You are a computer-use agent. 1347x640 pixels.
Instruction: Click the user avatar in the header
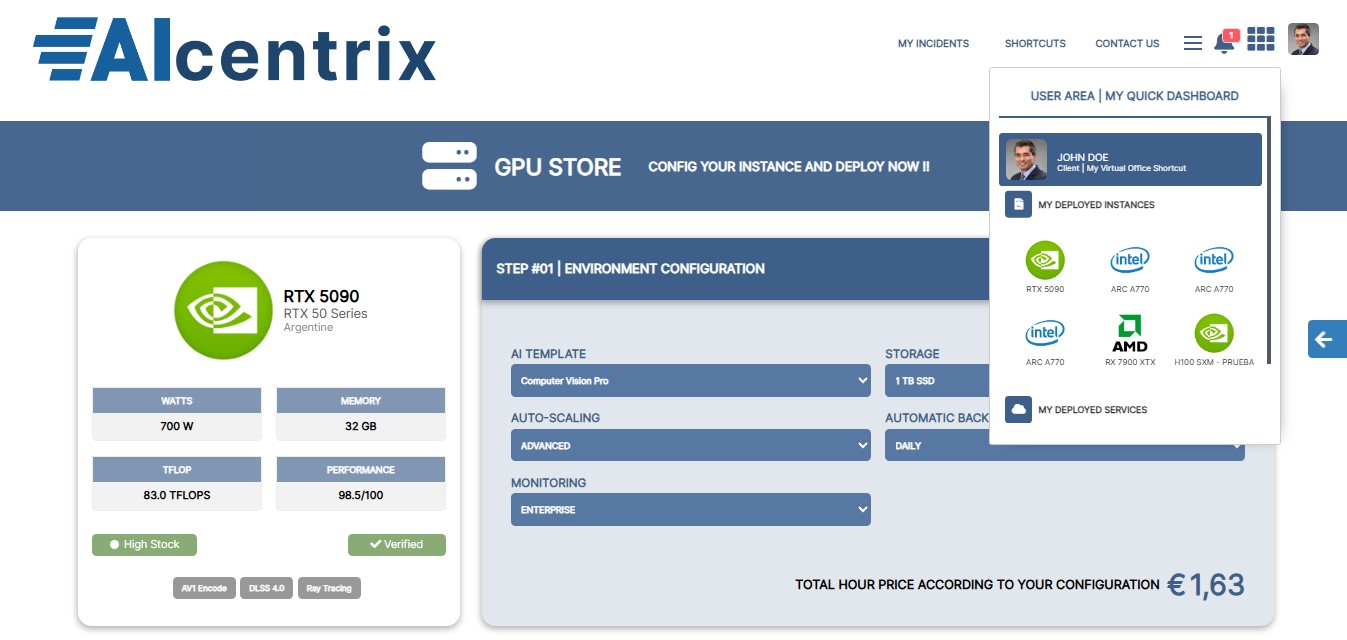click(x=1303, y=39)
